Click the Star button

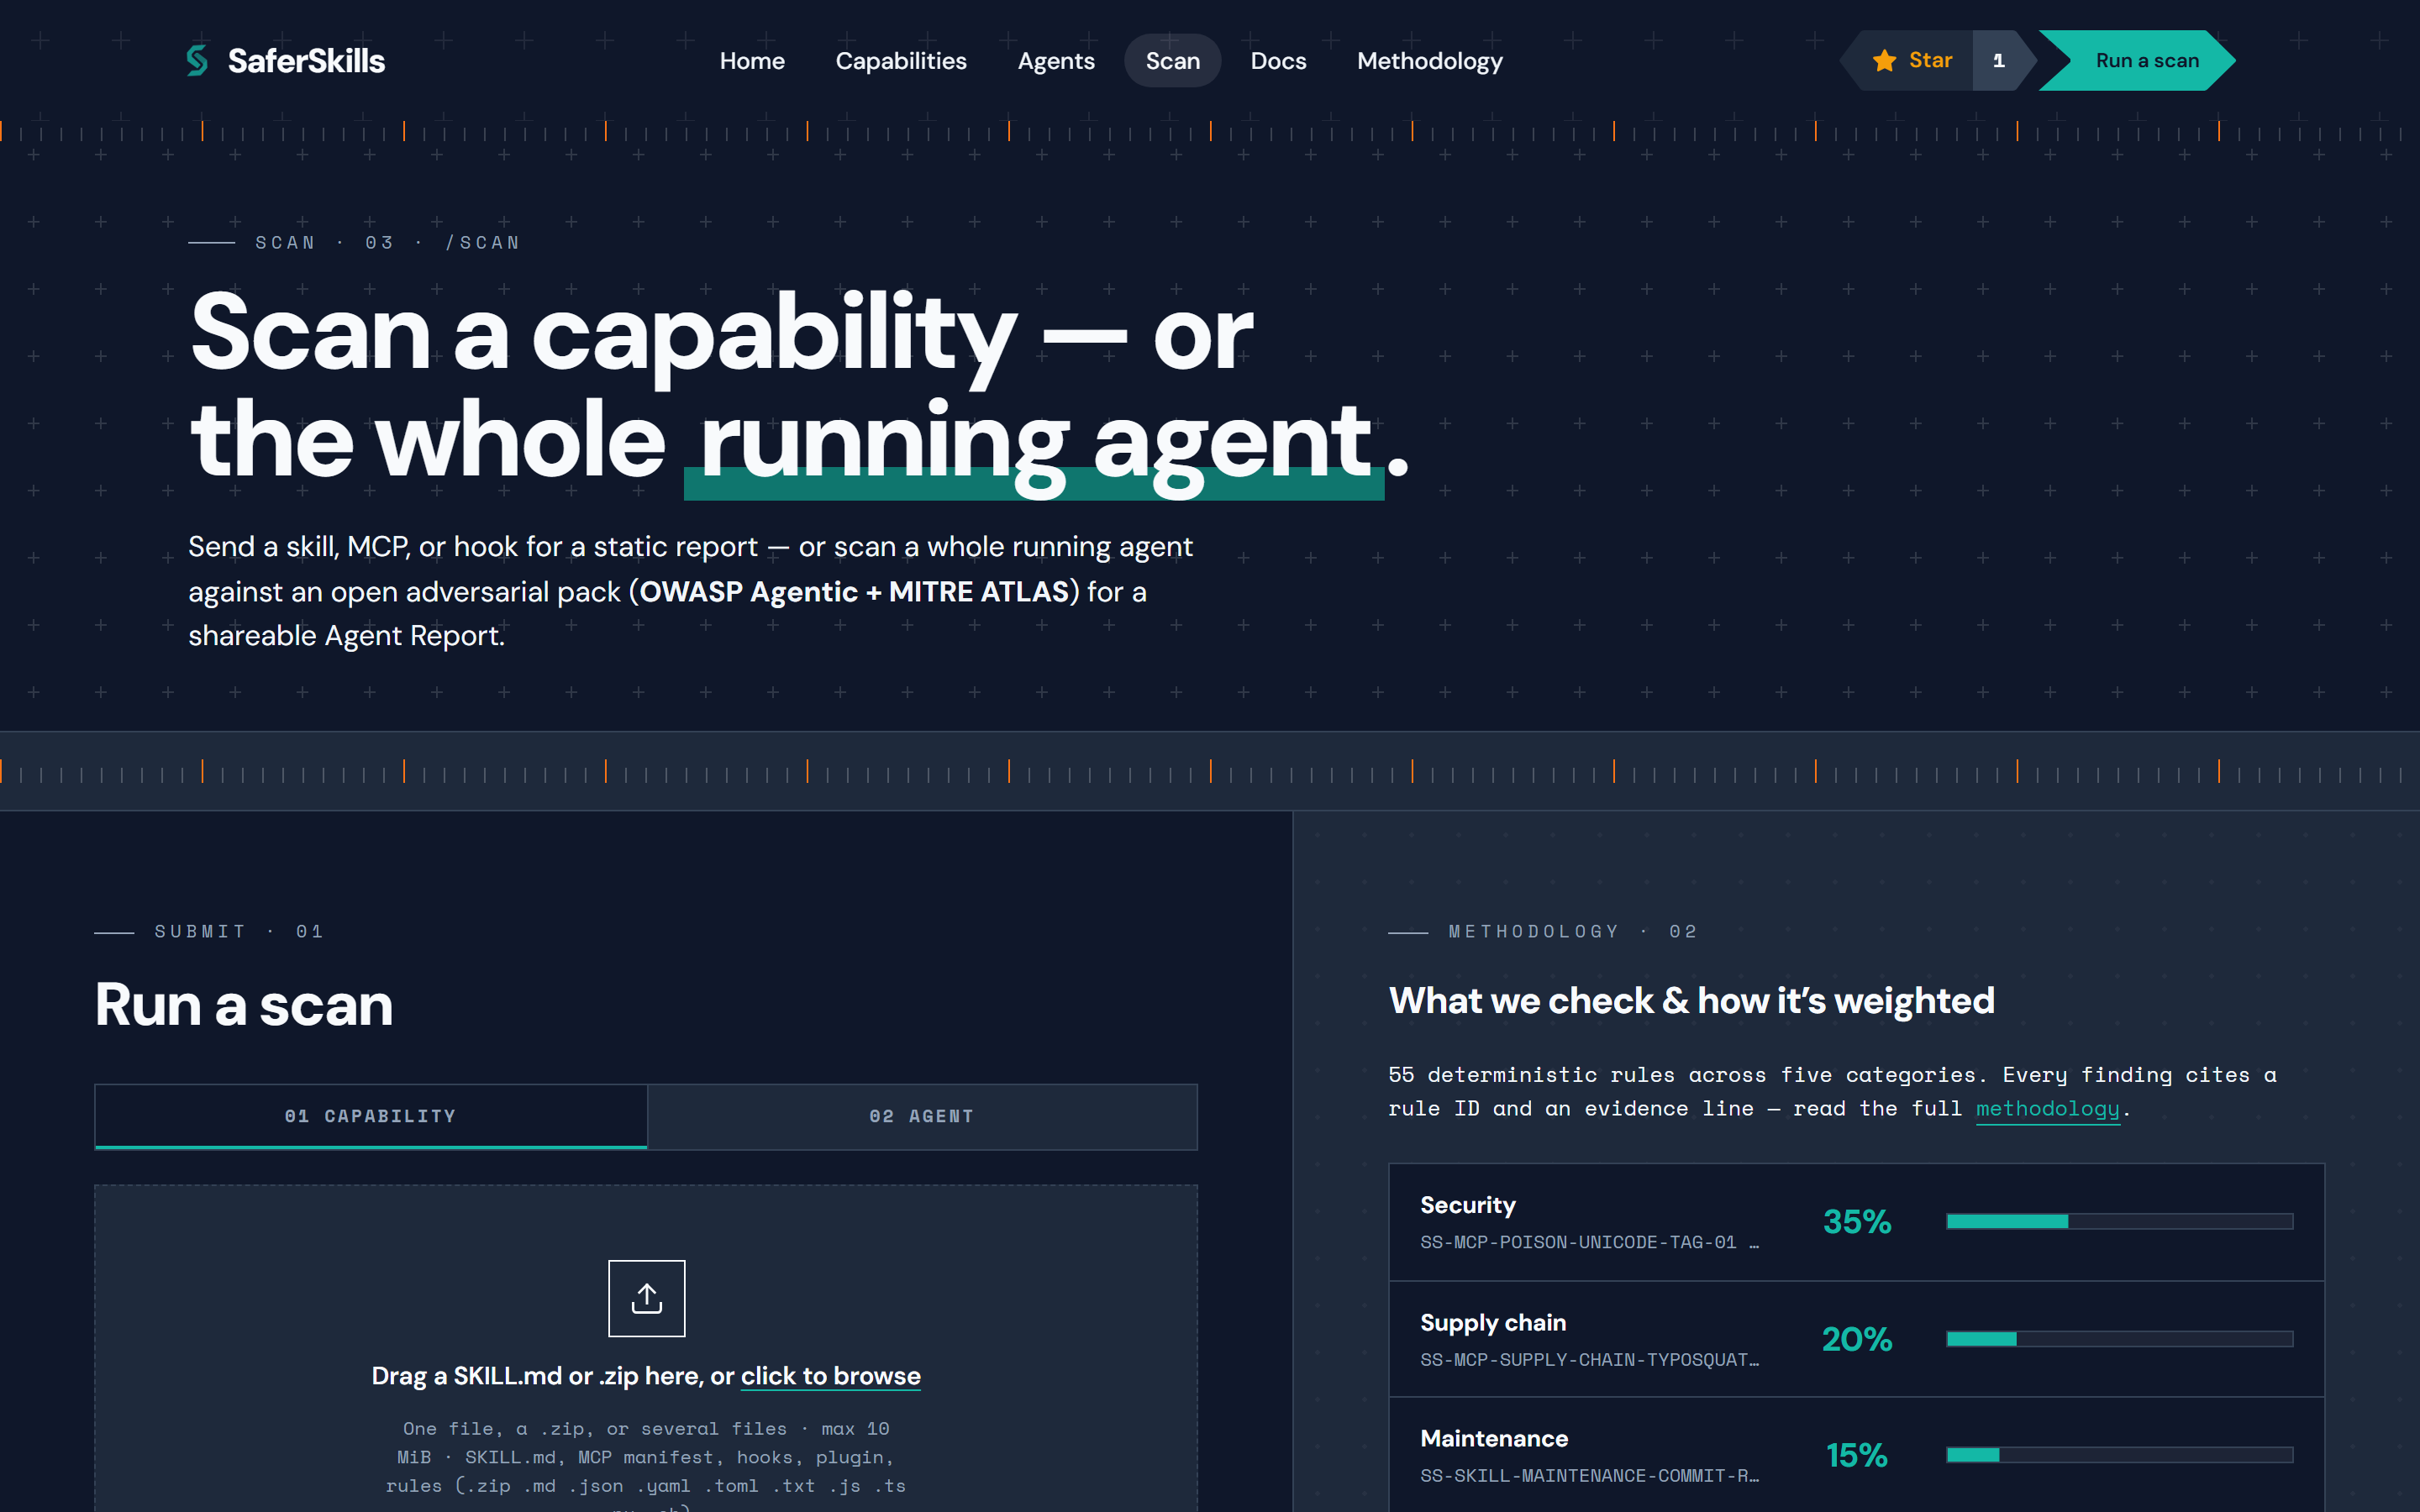pos(1908,61)
